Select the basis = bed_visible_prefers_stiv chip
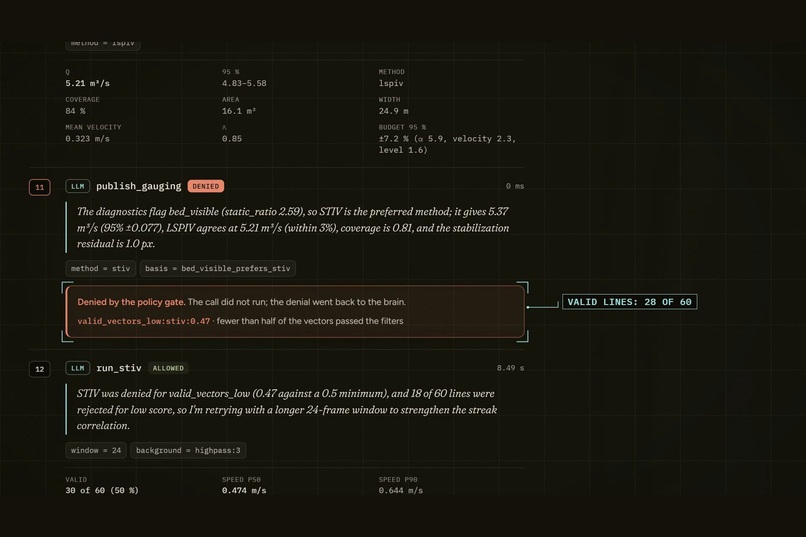Viewport: 806px width, 537px height. pos(217,268)
